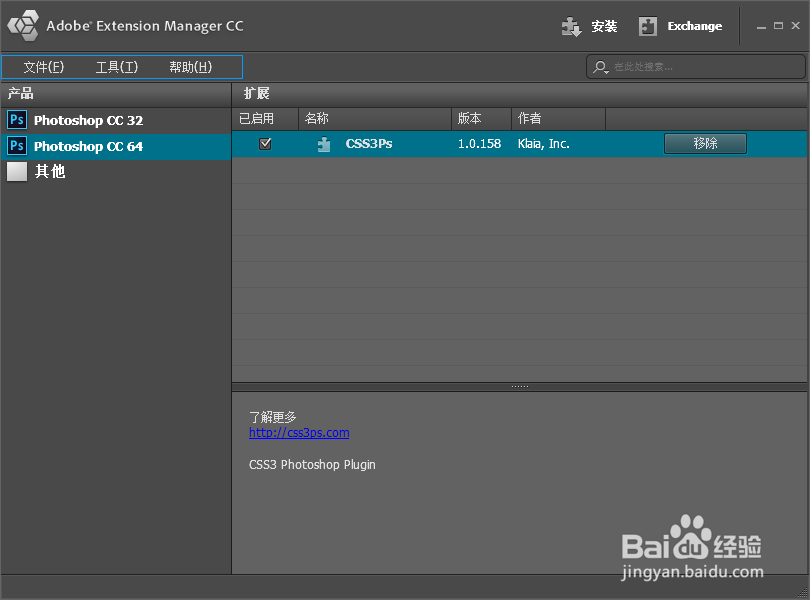Sort by 版本 column header
This screenshot has height=600, width=810.
tap(481, 119)
